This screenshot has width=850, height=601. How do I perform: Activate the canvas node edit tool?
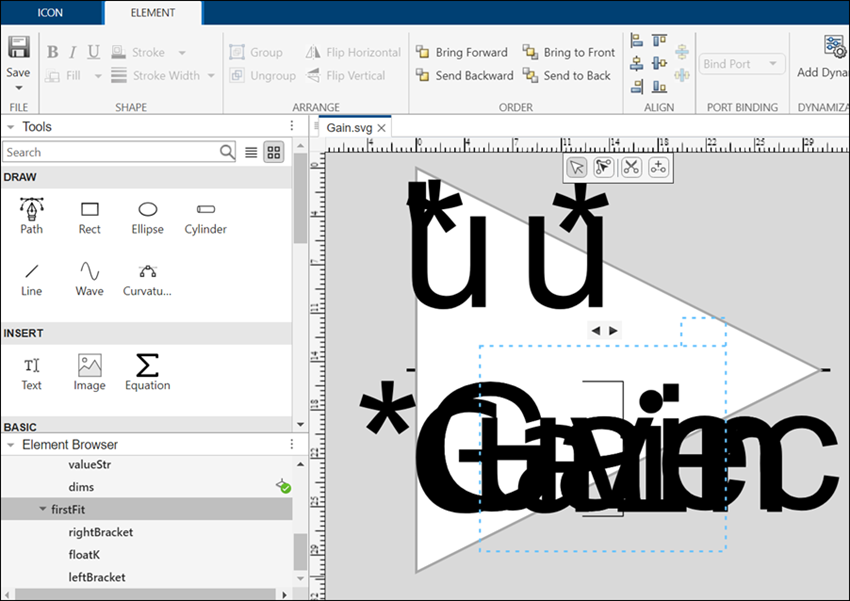coord(603,167)
